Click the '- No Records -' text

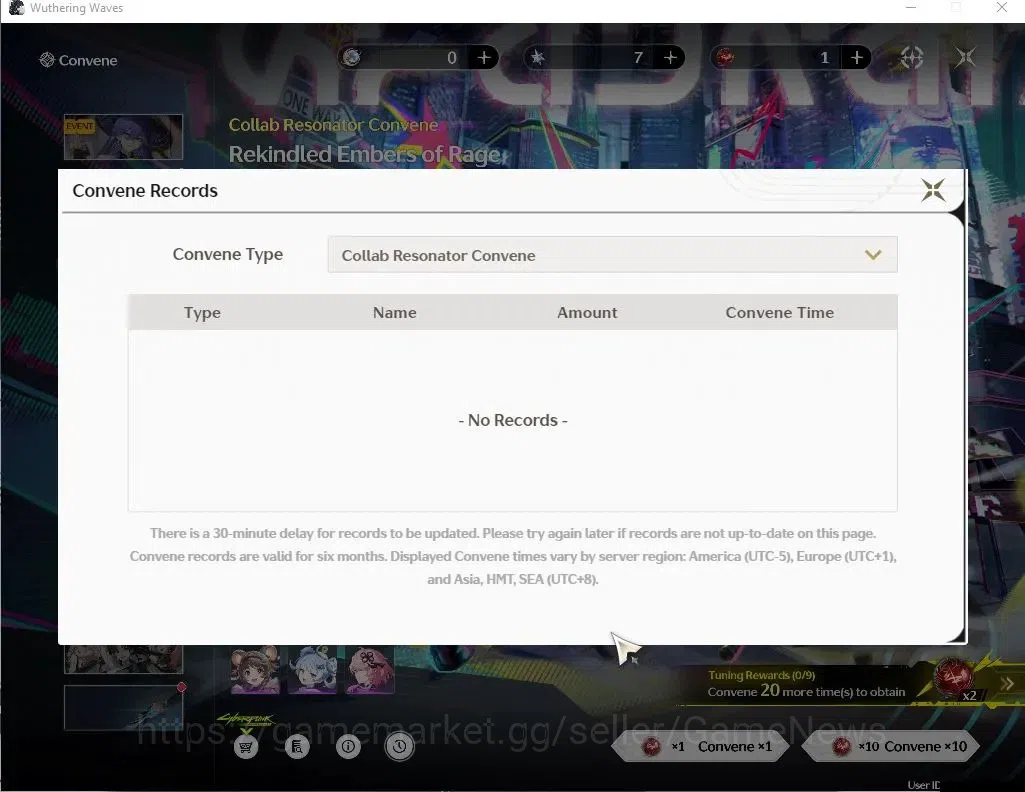[x=512, y=420]
